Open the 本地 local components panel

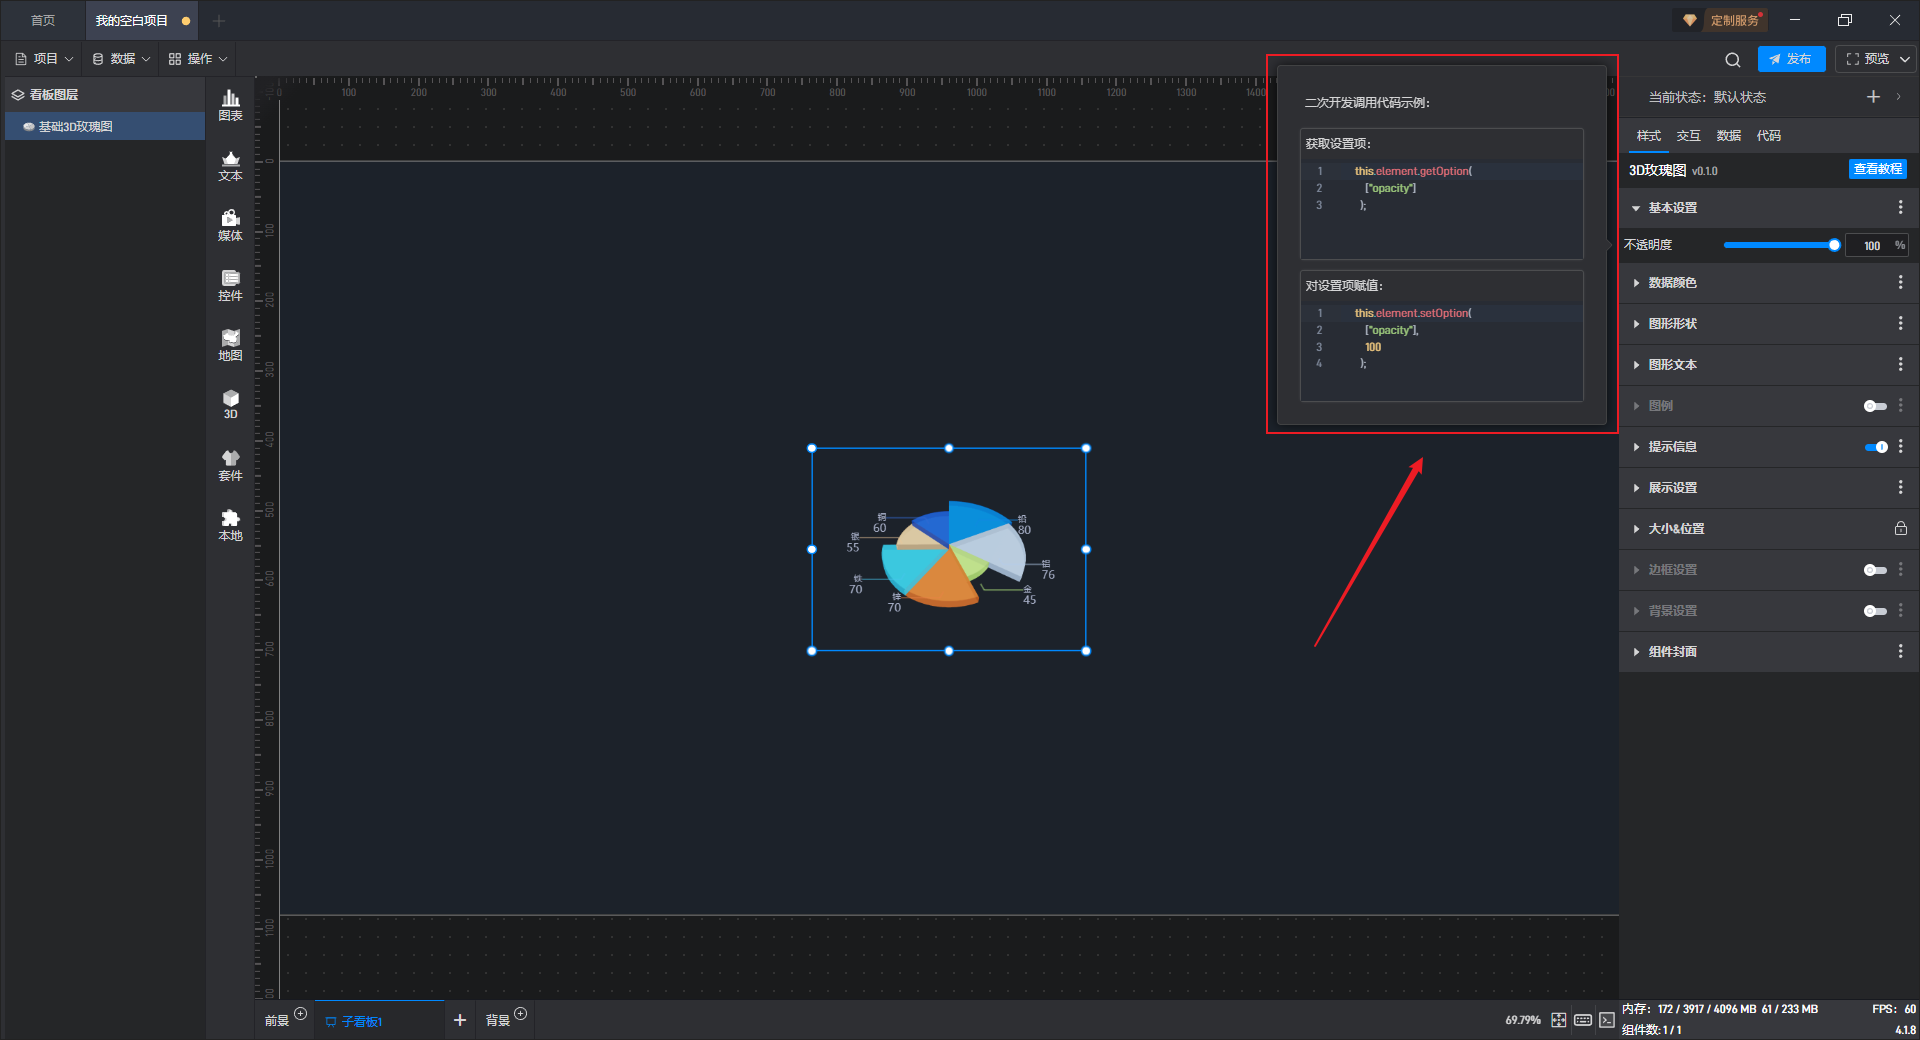[x=230, y=525]
